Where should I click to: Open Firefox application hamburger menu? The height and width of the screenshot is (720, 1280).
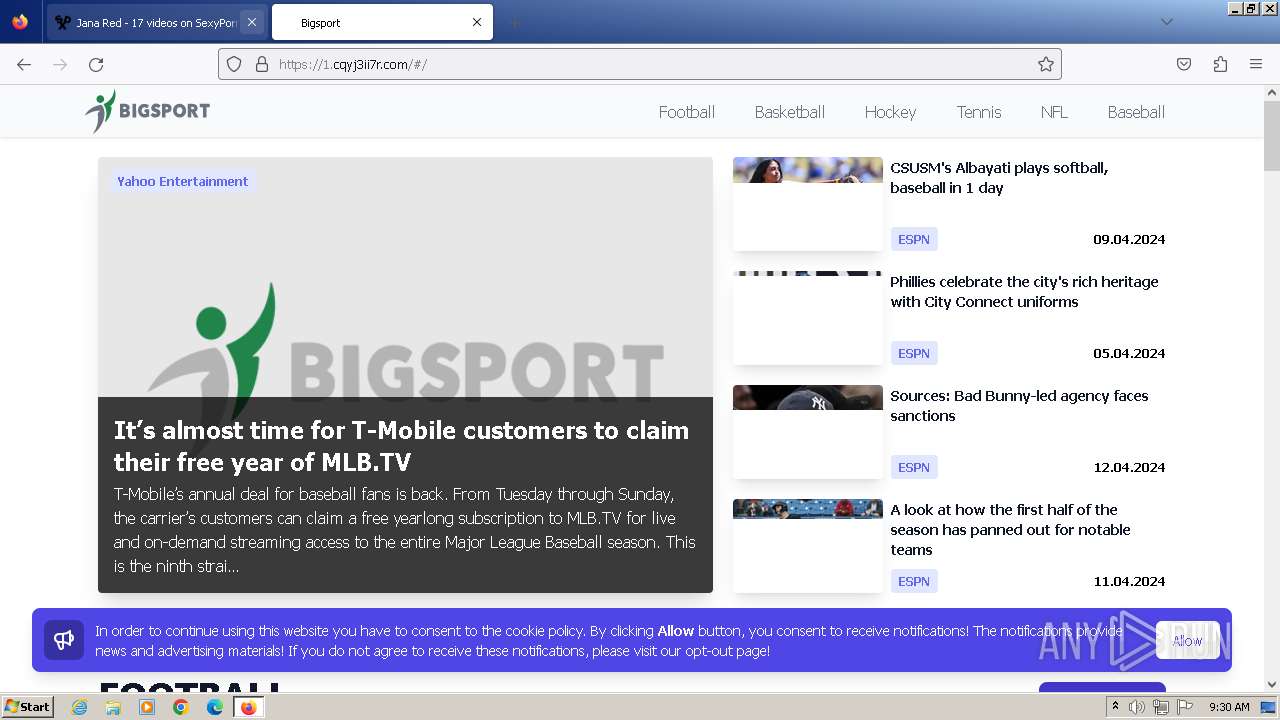[1256, 64]
